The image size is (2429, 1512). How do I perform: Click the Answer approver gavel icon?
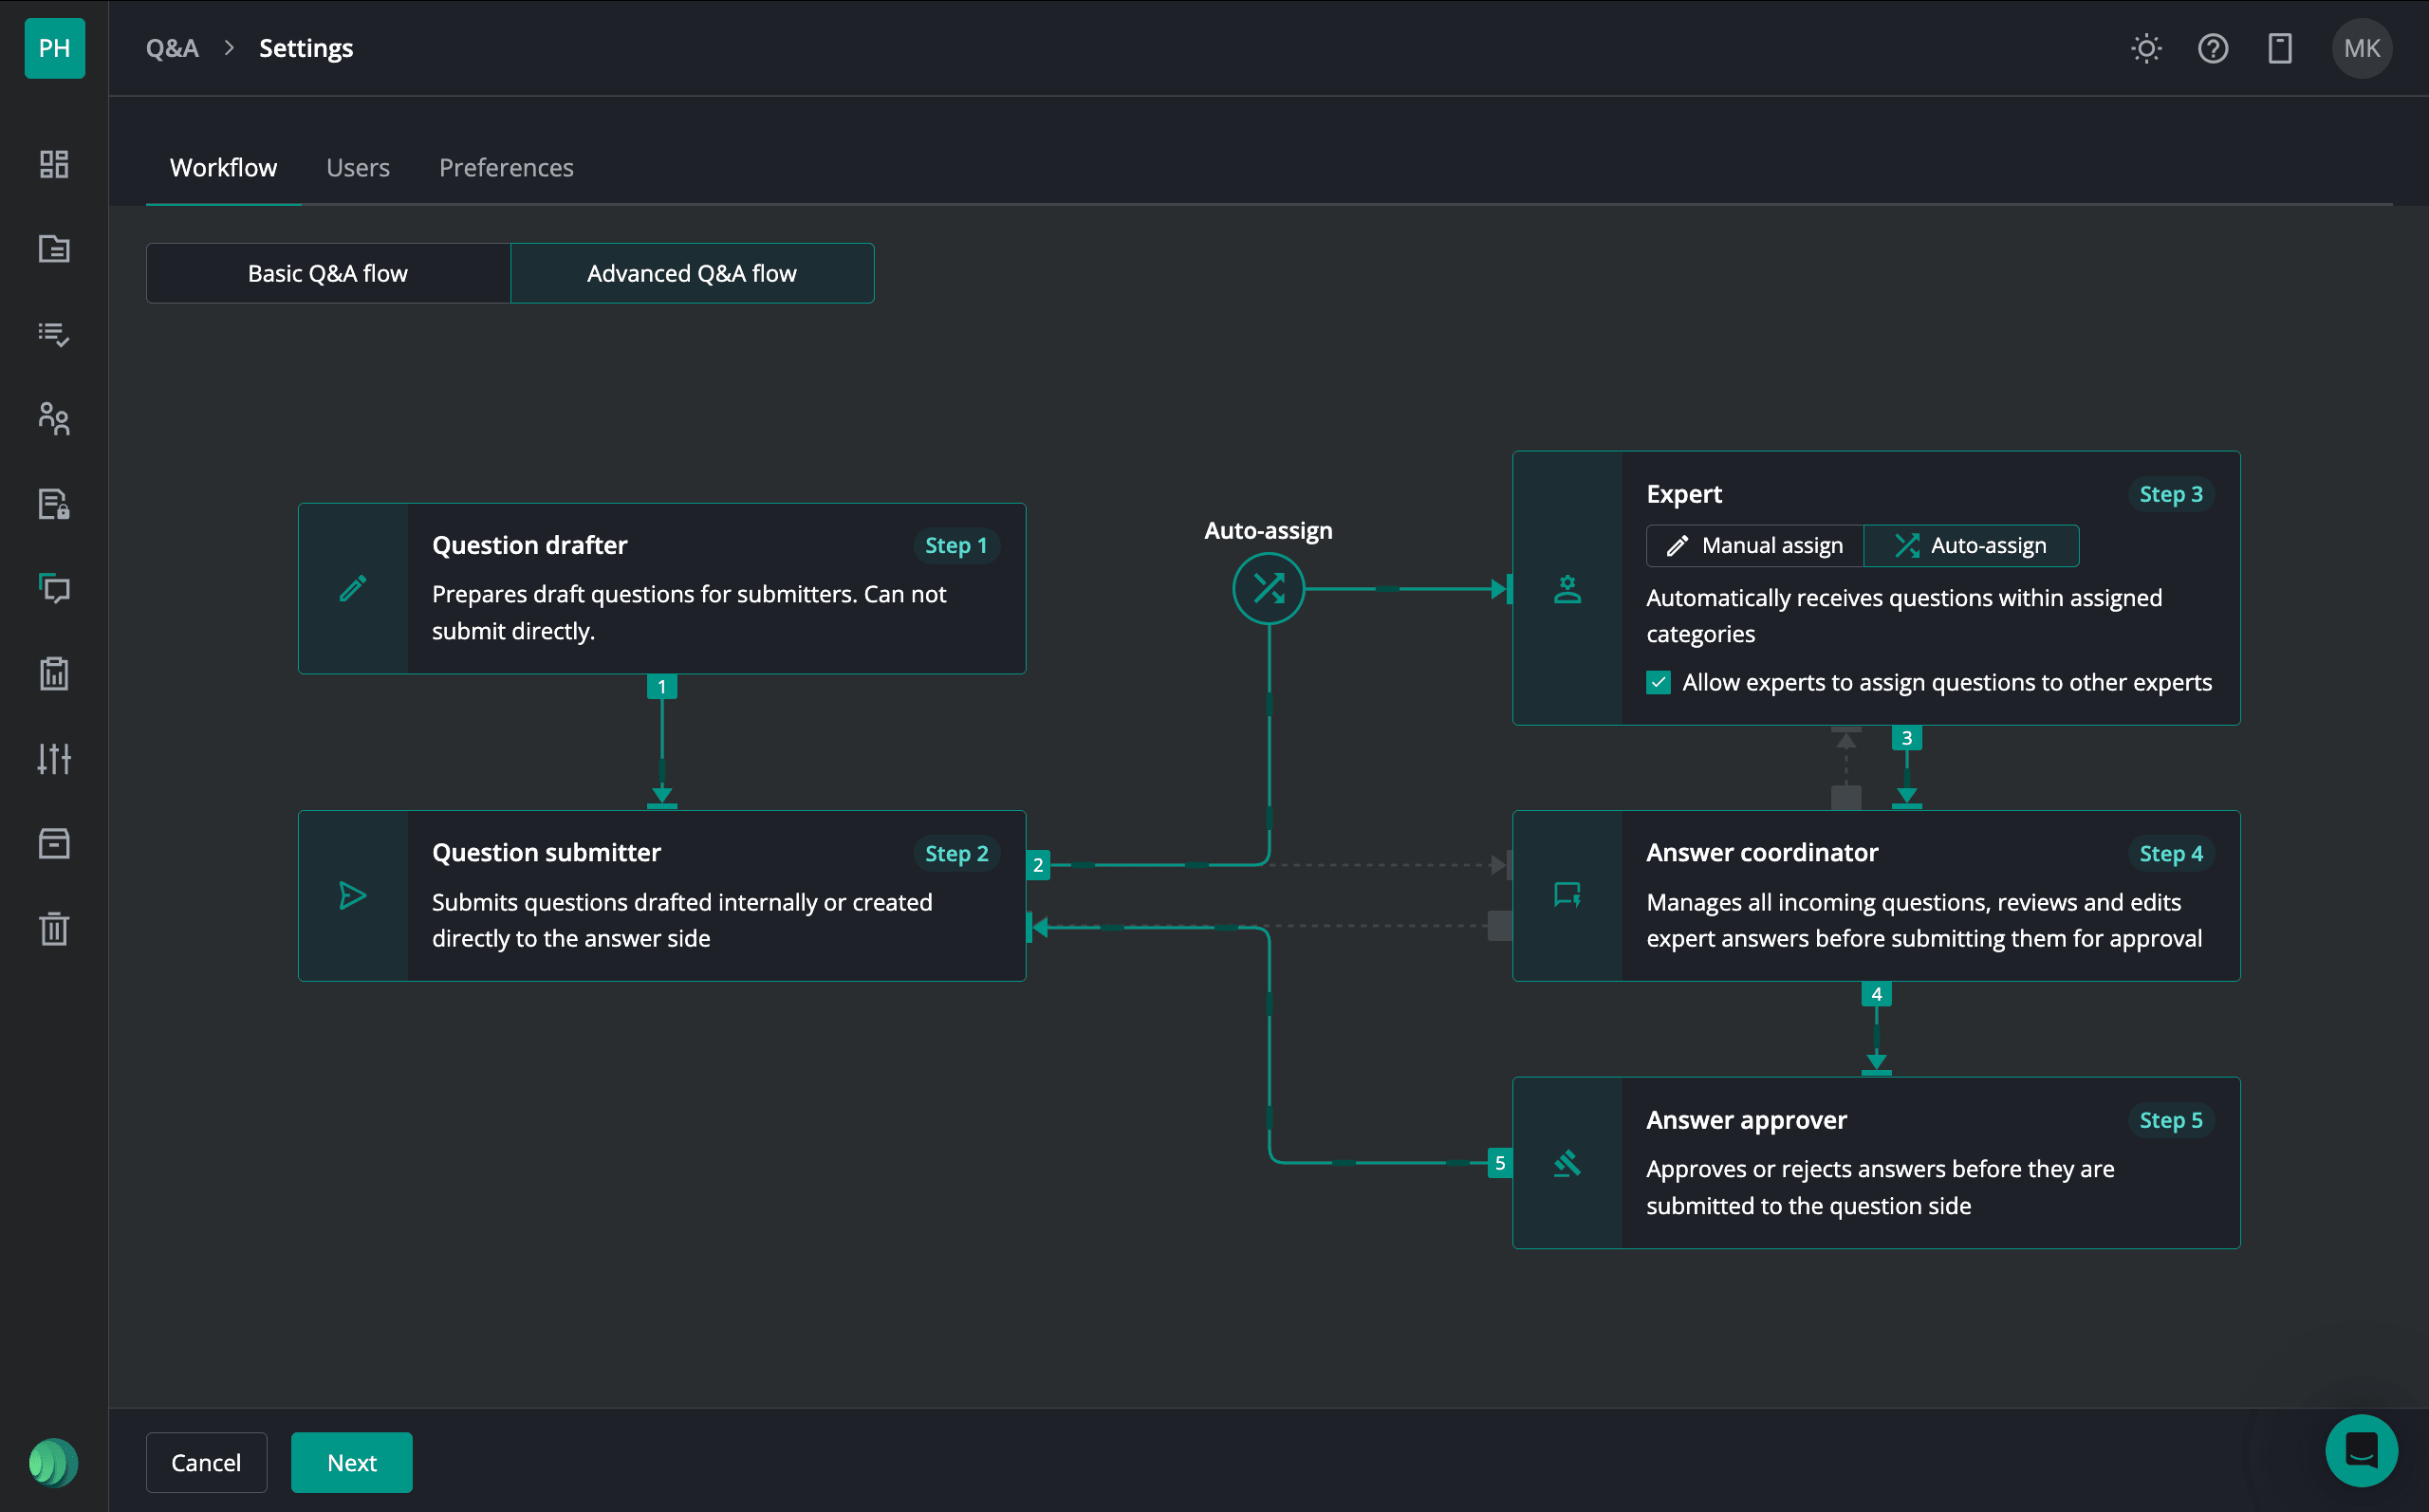tap(1567, 1162)
